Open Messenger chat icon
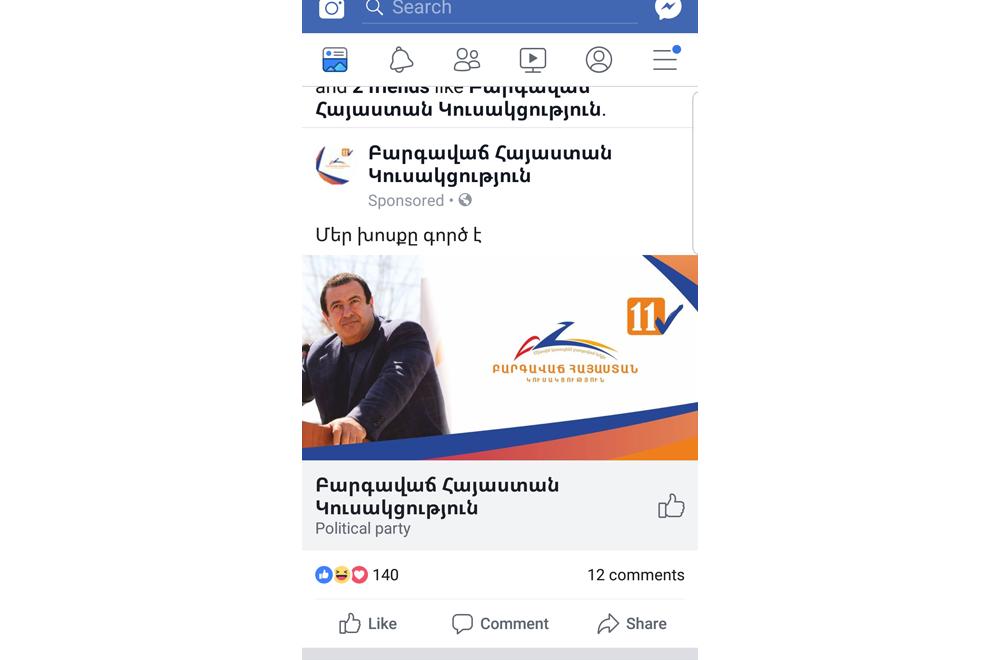Screen dimensions: 1000x660 click(668, 8)
